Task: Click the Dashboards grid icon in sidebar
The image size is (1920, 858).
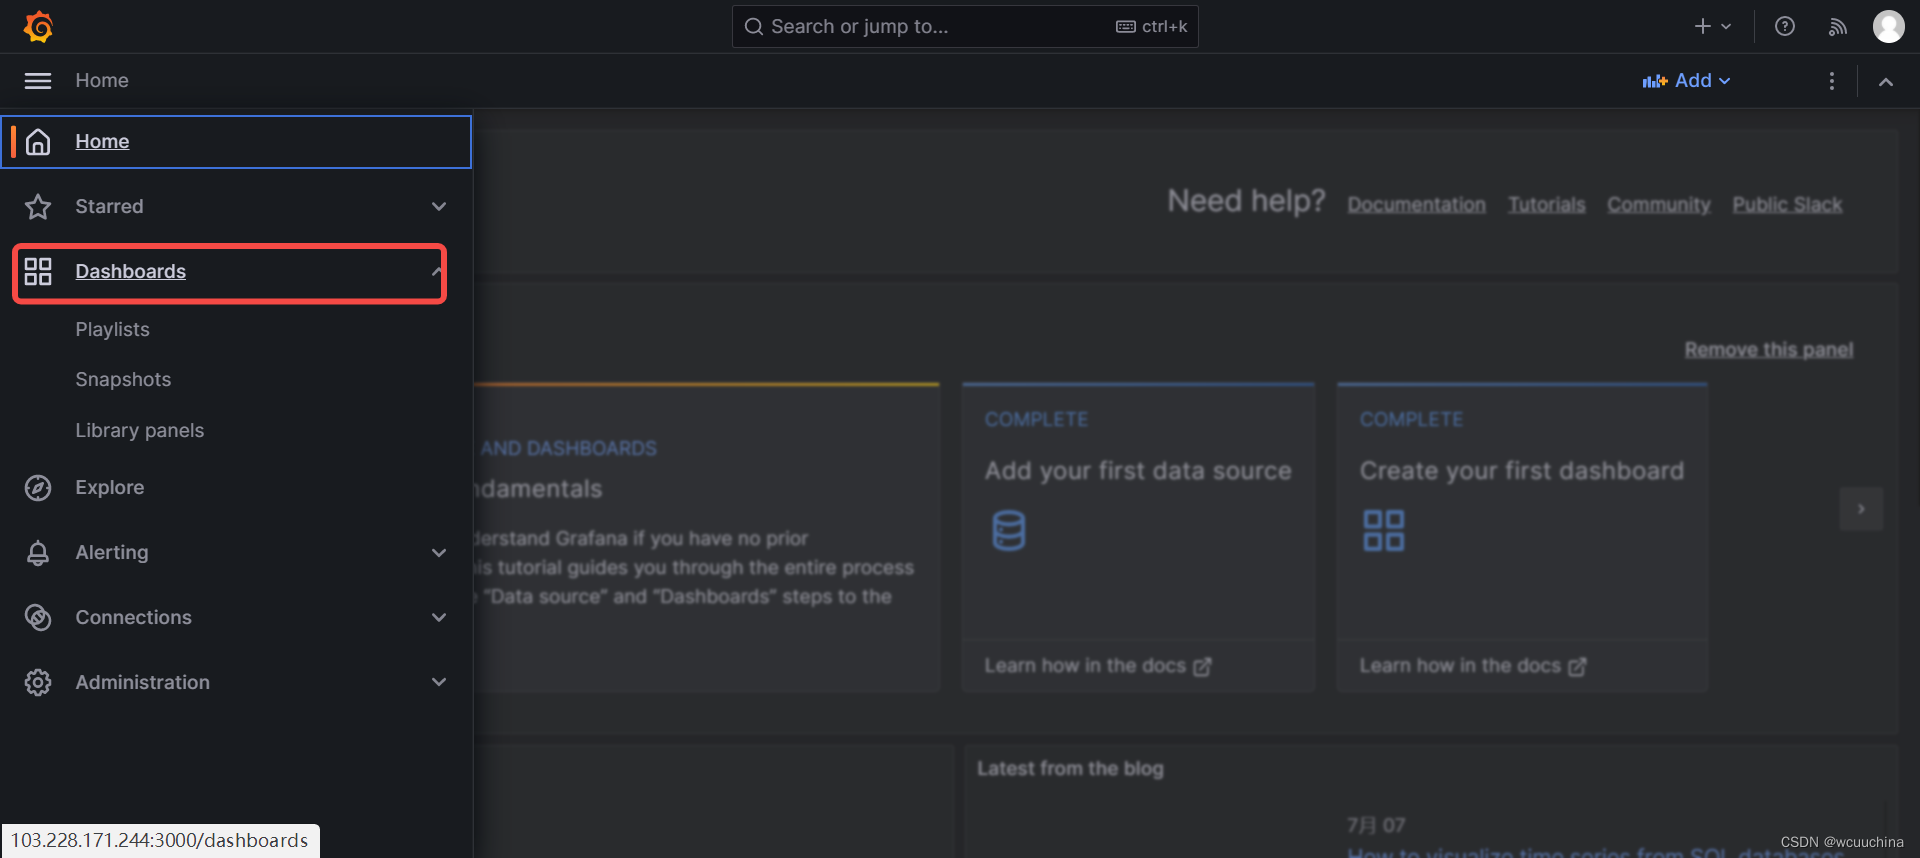Action: [38, 272]
